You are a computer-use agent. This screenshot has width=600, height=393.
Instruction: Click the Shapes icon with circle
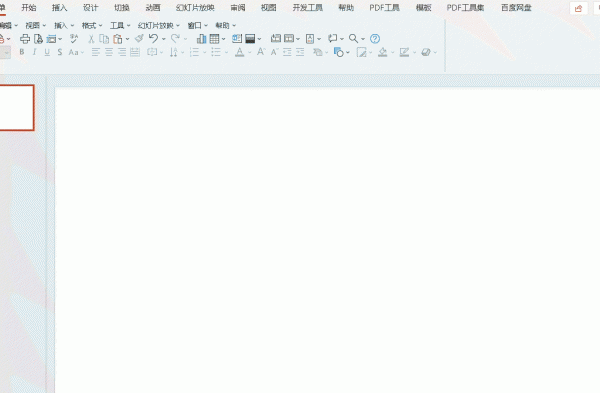[339, 52]
